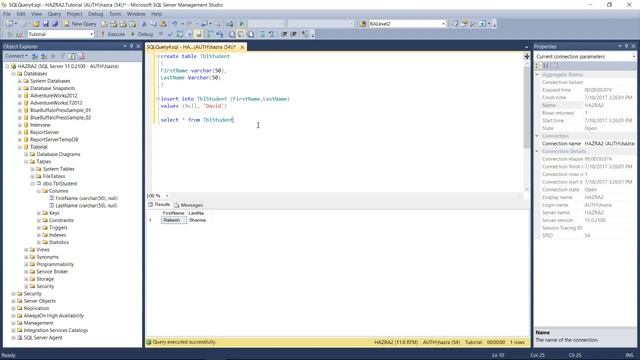Collapse the Tutorial database node

click(x=20, y=147)
